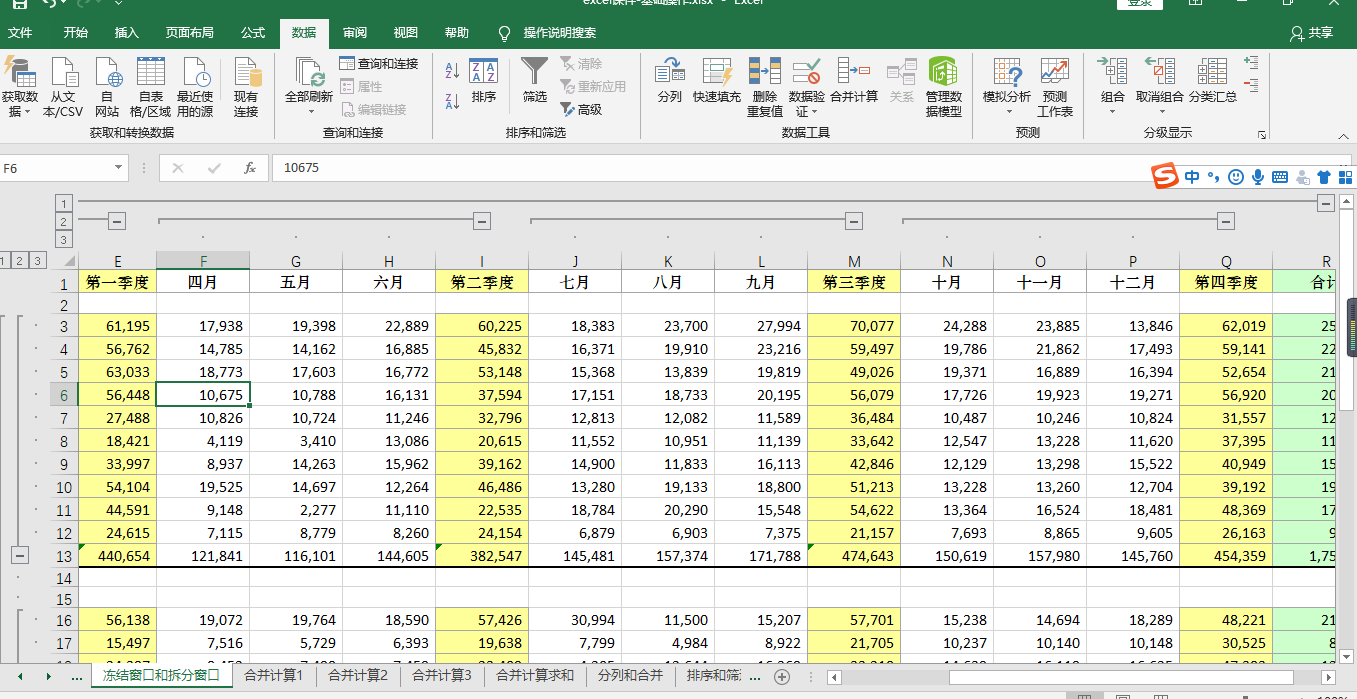
Task: Open the 分级显示 dialog launcher
Action: (x=1262, y=134)
